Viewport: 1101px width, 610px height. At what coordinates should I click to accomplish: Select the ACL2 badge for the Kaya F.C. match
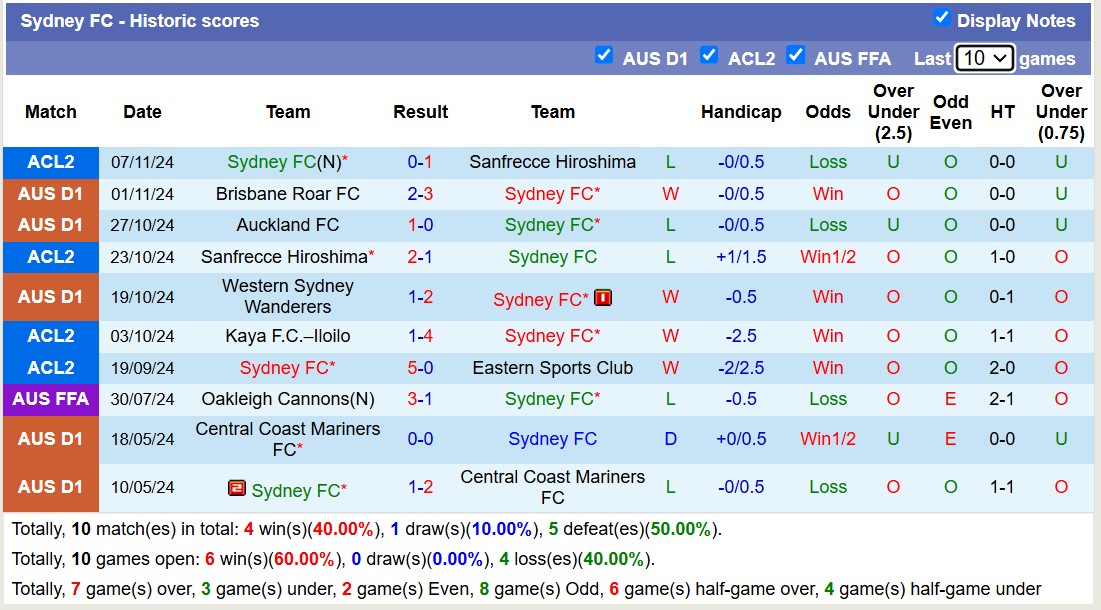click(x=50, y=336)
